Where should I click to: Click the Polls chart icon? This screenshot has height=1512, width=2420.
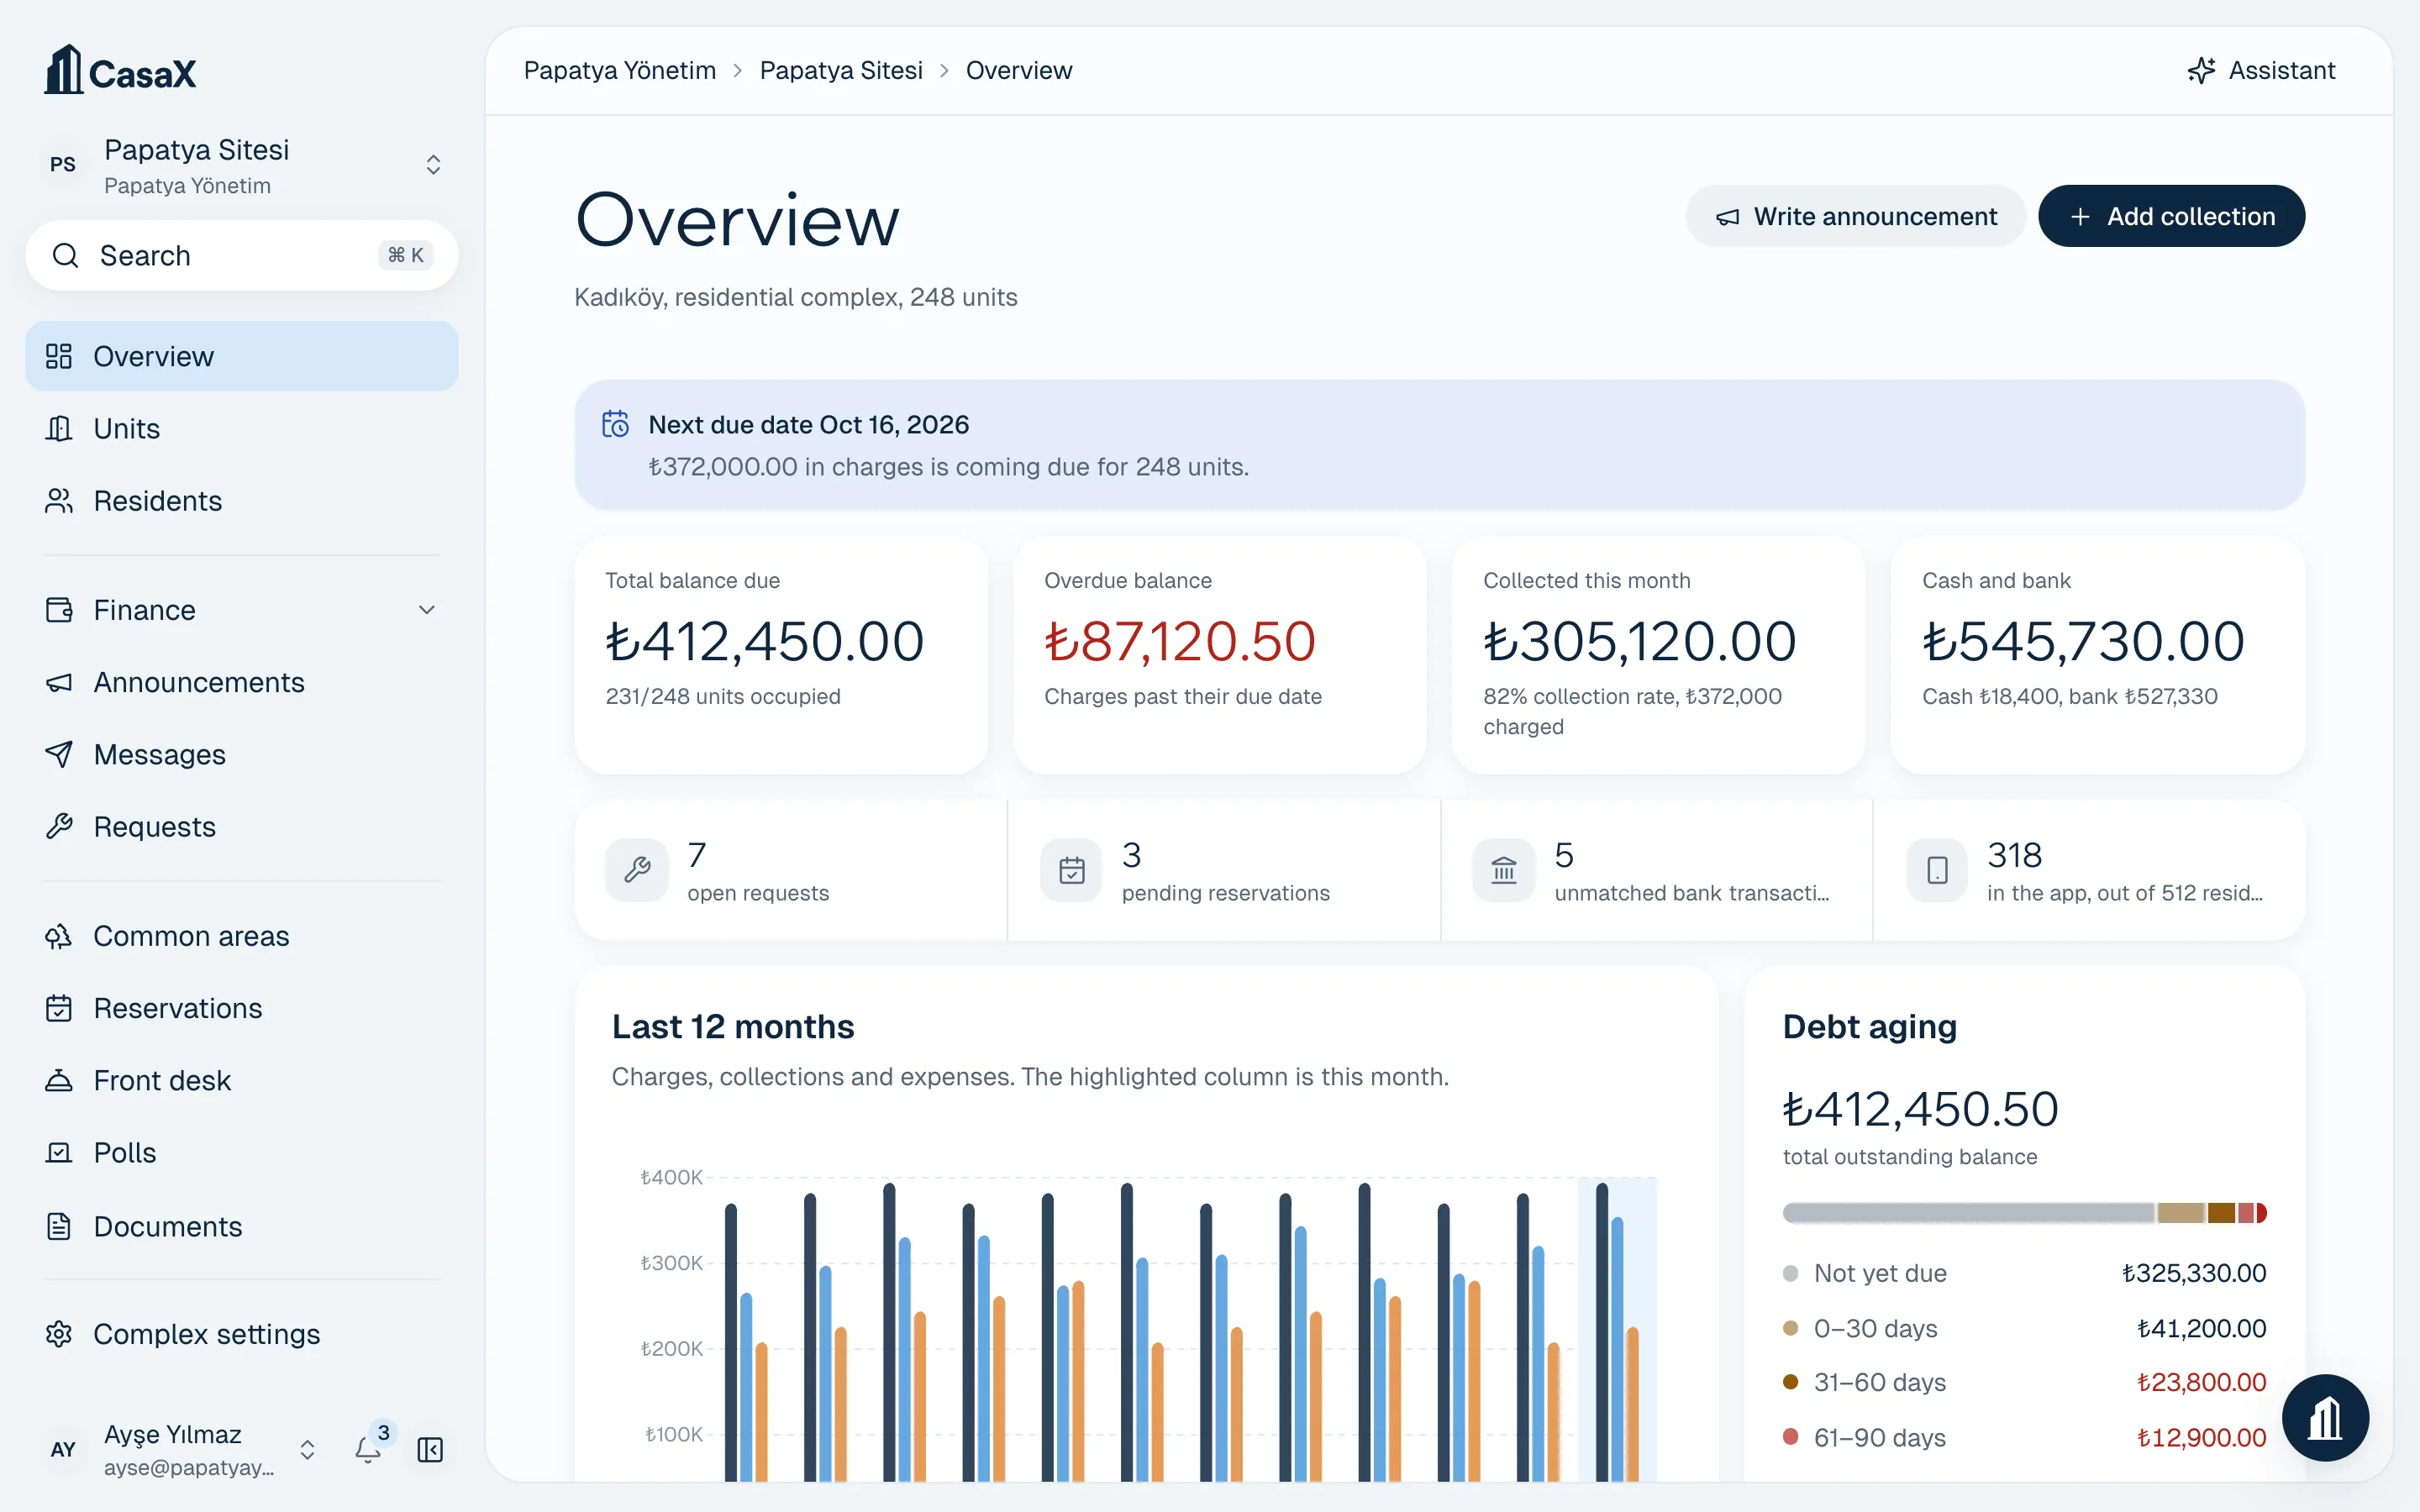[59, 1152]
